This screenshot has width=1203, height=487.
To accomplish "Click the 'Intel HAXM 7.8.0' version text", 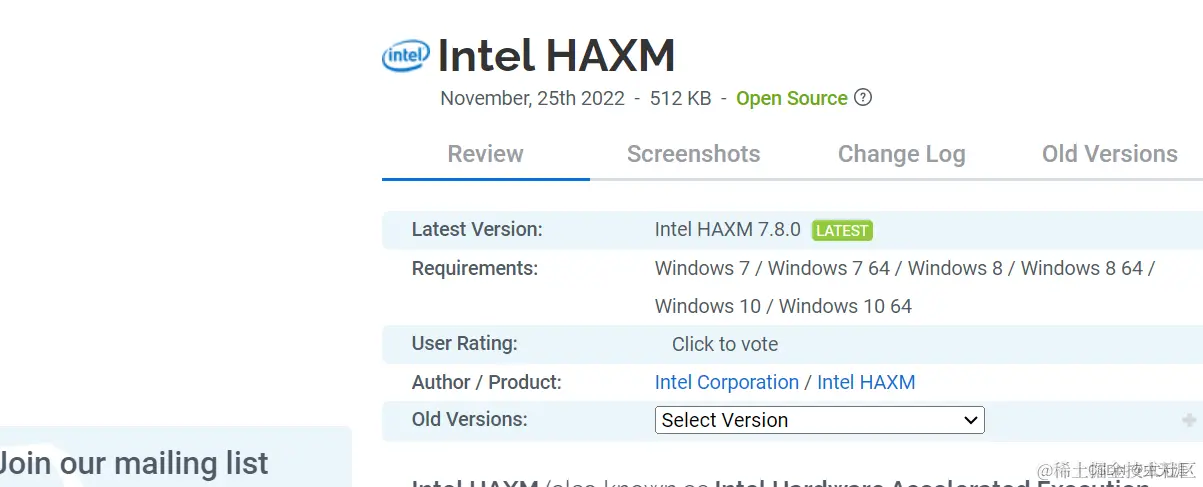I will (728, 229).
